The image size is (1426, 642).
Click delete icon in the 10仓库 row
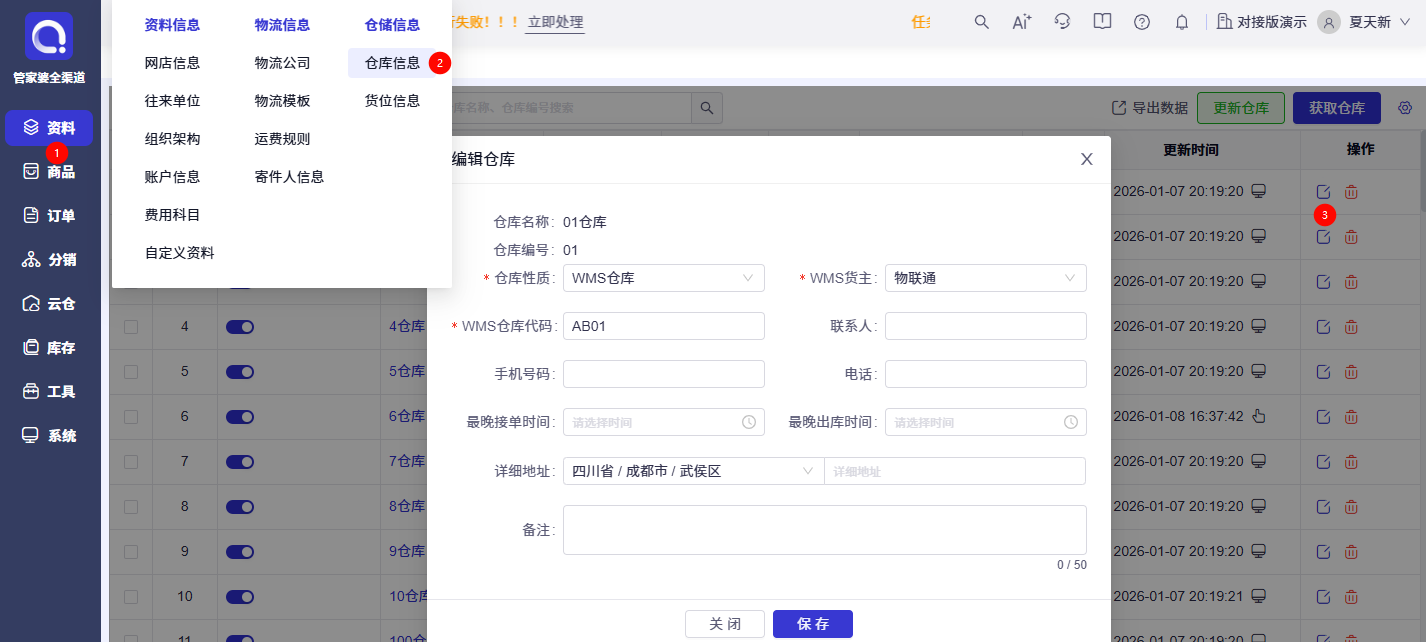point(1351,596)
